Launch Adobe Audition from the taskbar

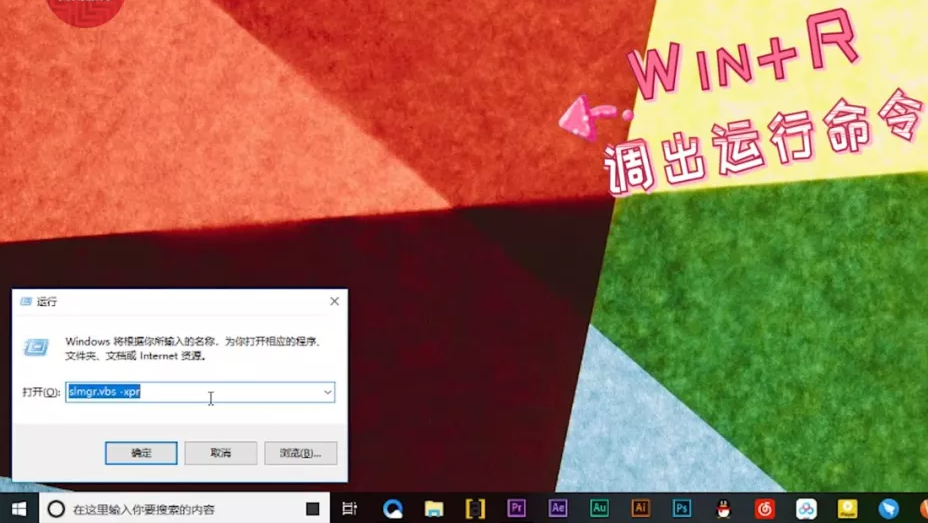(599, 508)
